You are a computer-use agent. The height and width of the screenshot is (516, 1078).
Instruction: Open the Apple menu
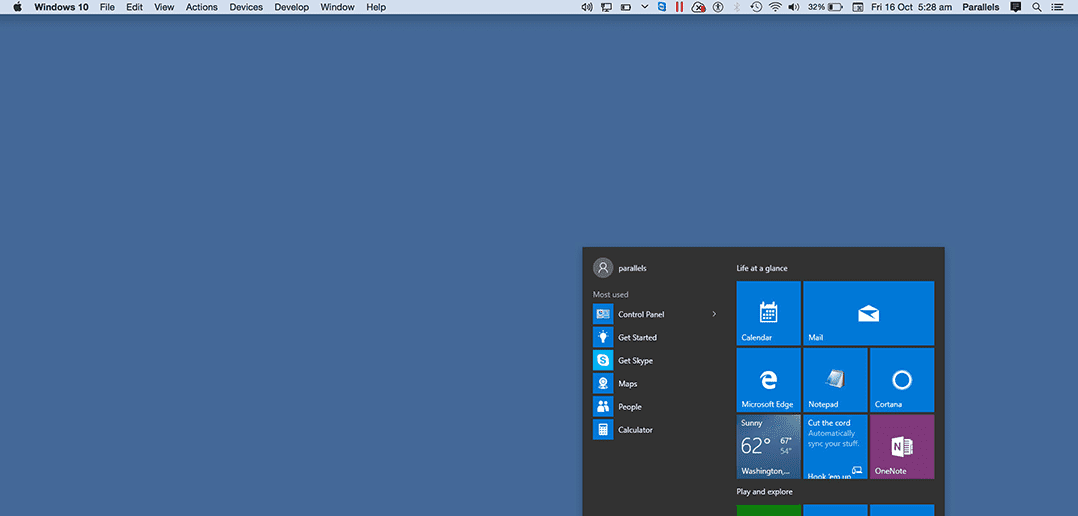(x=17, y=7)
